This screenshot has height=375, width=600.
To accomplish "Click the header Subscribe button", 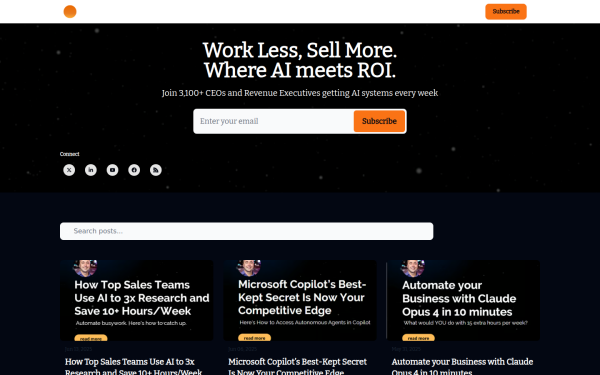I will (506, 11).
